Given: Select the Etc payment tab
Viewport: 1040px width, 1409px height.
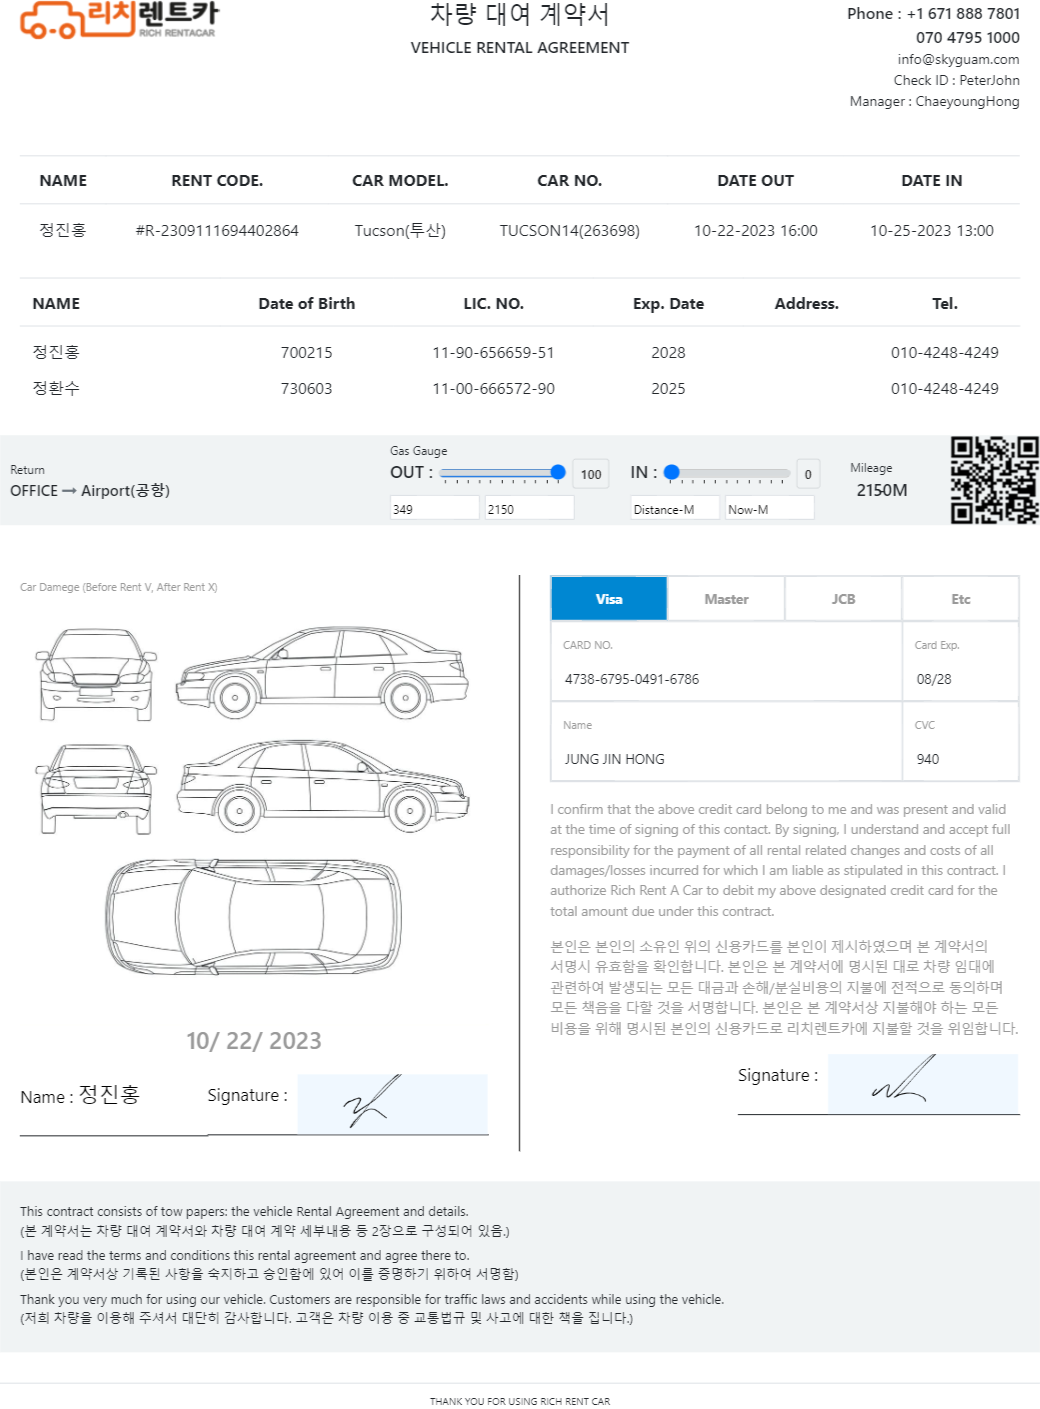Looking at the screenshot, I should [960, 599].
